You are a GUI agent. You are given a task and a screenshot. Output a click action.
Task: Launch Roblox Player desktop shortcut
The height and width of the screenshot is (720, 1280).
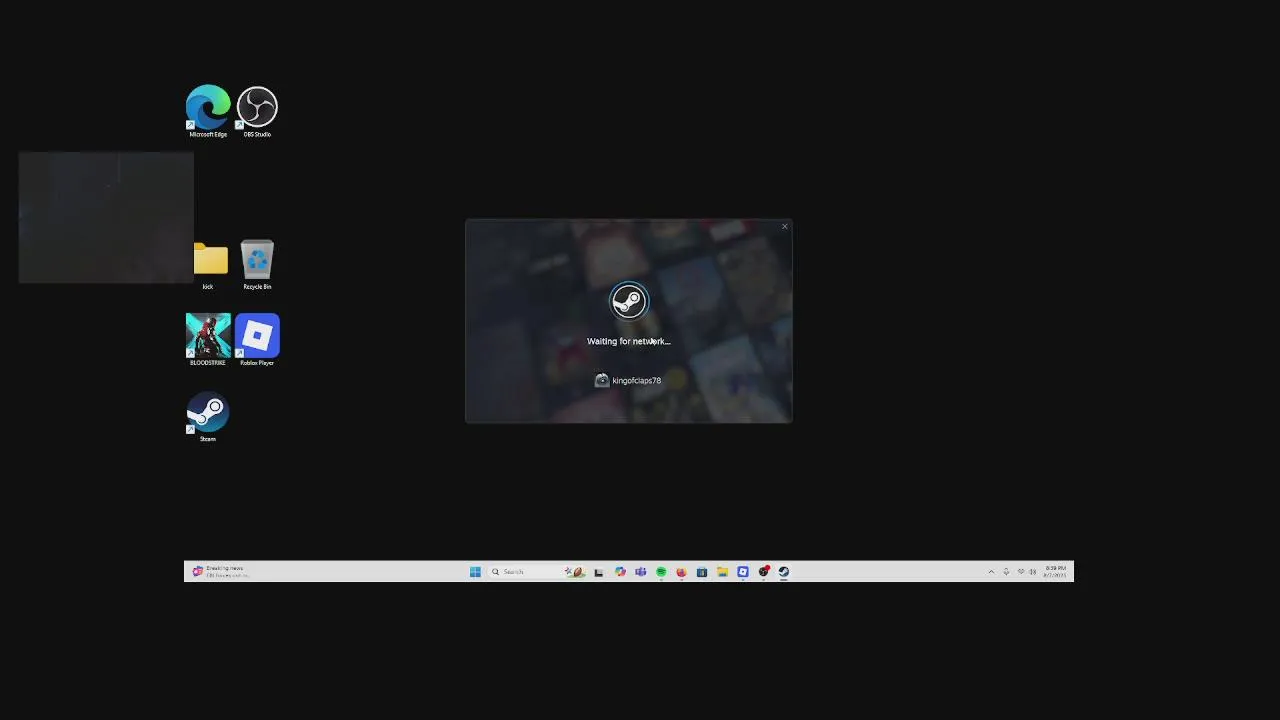click(x=257, y=340)
